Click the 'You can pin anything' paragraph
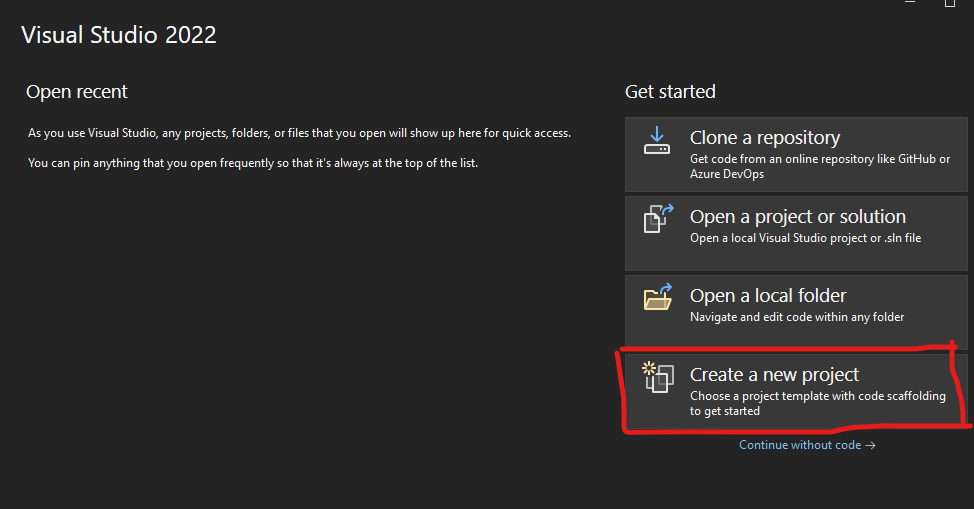This screenshot has height=509, width=974. coord(253,163)
